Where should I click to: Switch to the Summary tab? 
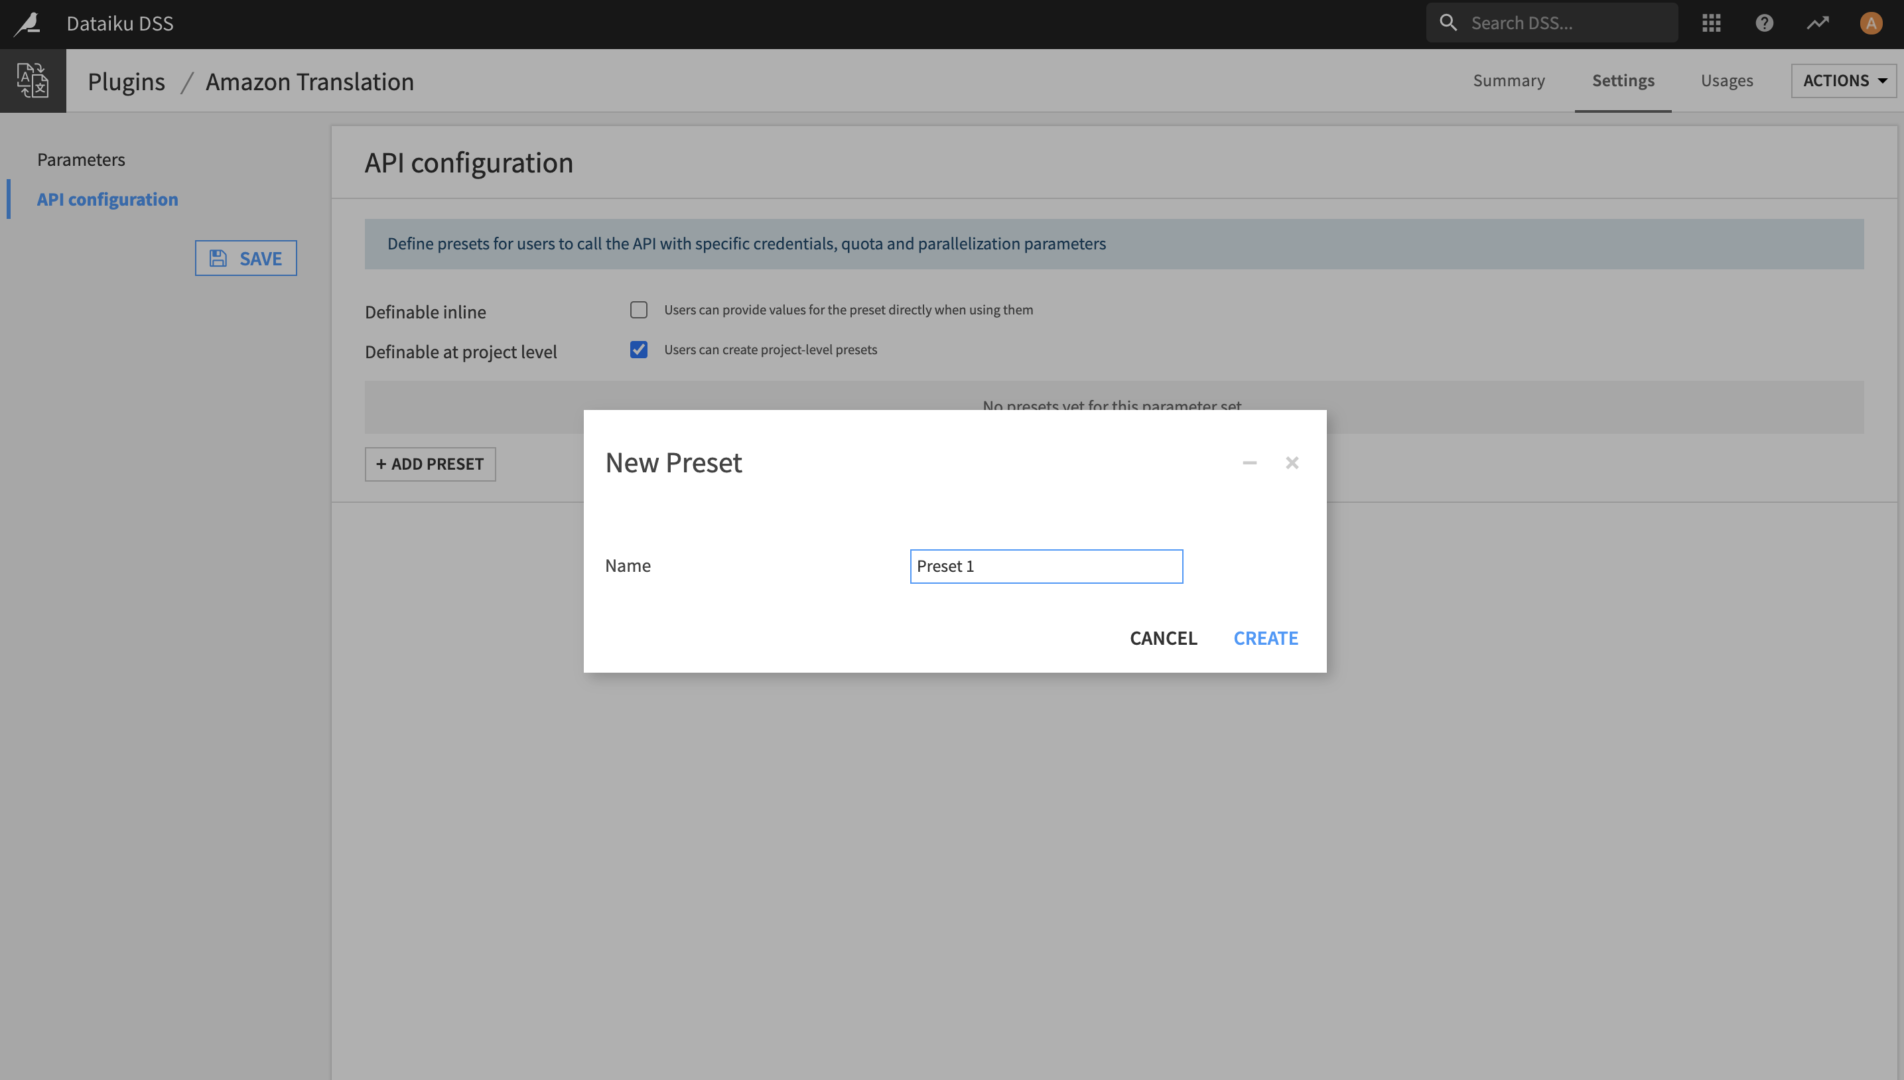click(1509, 80)
